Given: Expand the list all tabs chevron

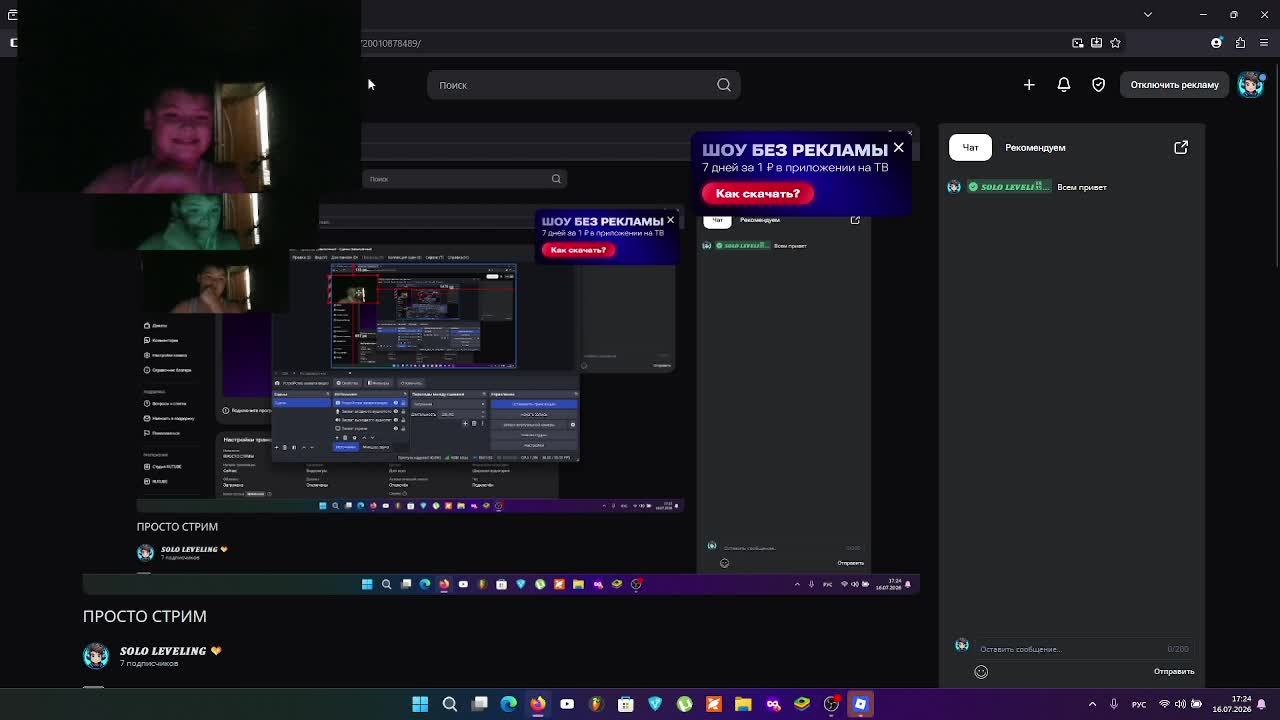Looking at the screenshot, I should (1148, 14).
